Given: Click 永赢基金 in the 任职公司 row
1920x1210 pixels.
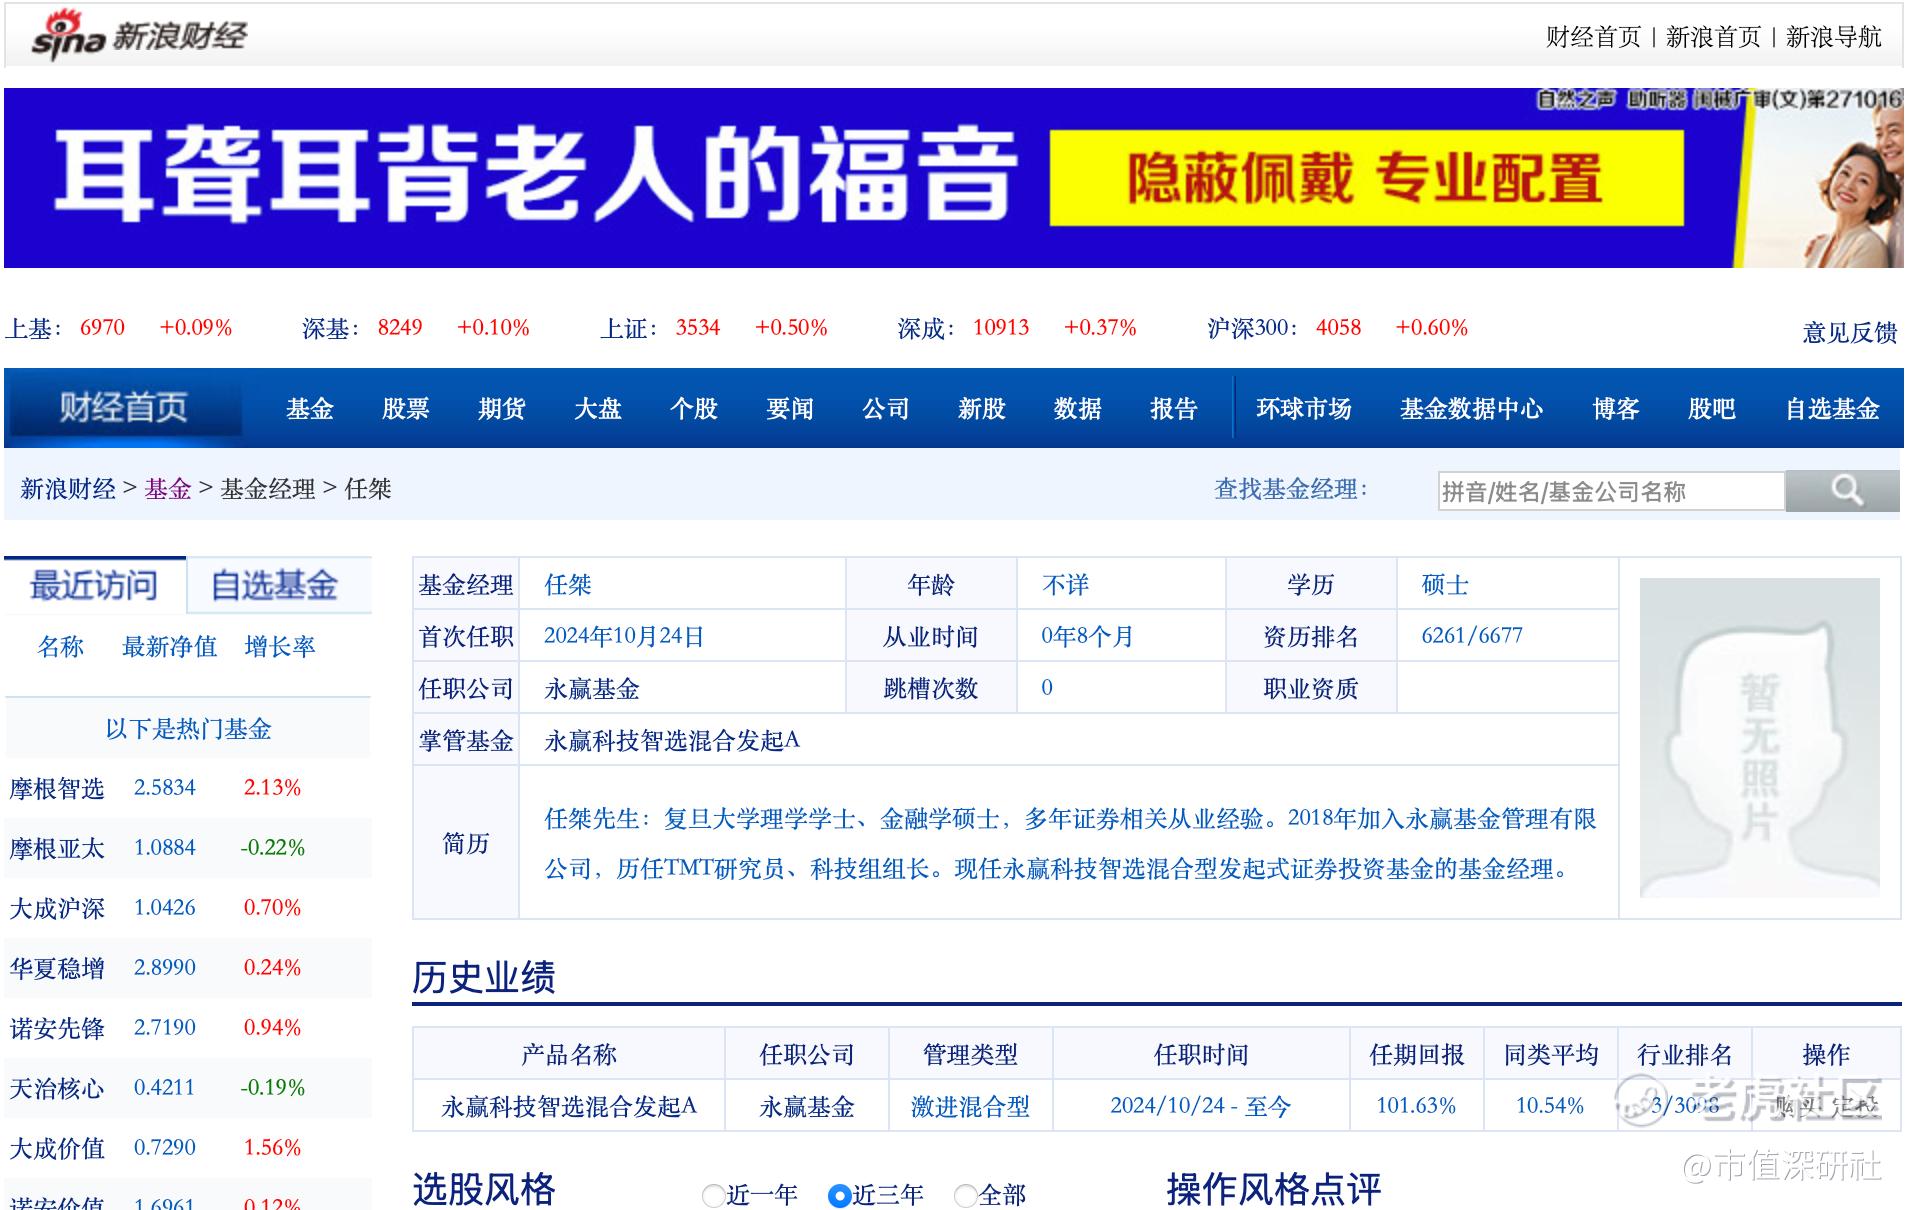Looking at the screenshot, I should pyautogui.click(x=592, y=689).
